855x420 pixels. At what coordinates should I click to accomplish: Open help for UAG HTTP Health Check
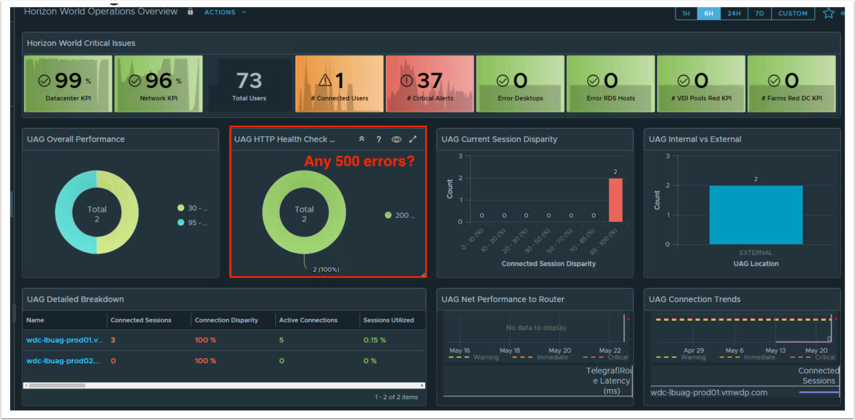pyautogui.click(x=379, y=140)
